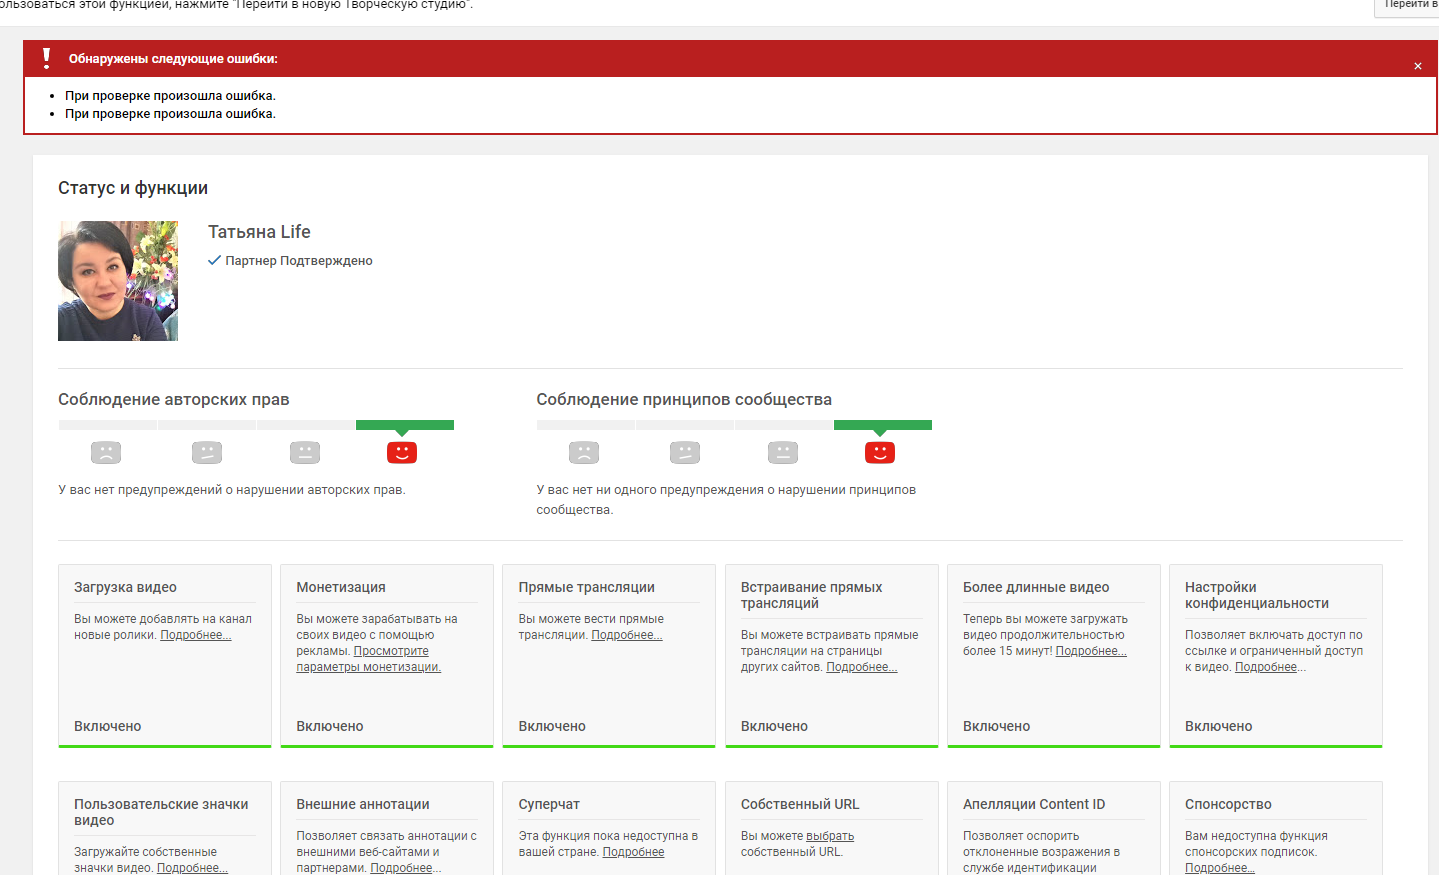Click the first gray sad face under community guidelines
1439x875 pixels.
coord(584,452)
